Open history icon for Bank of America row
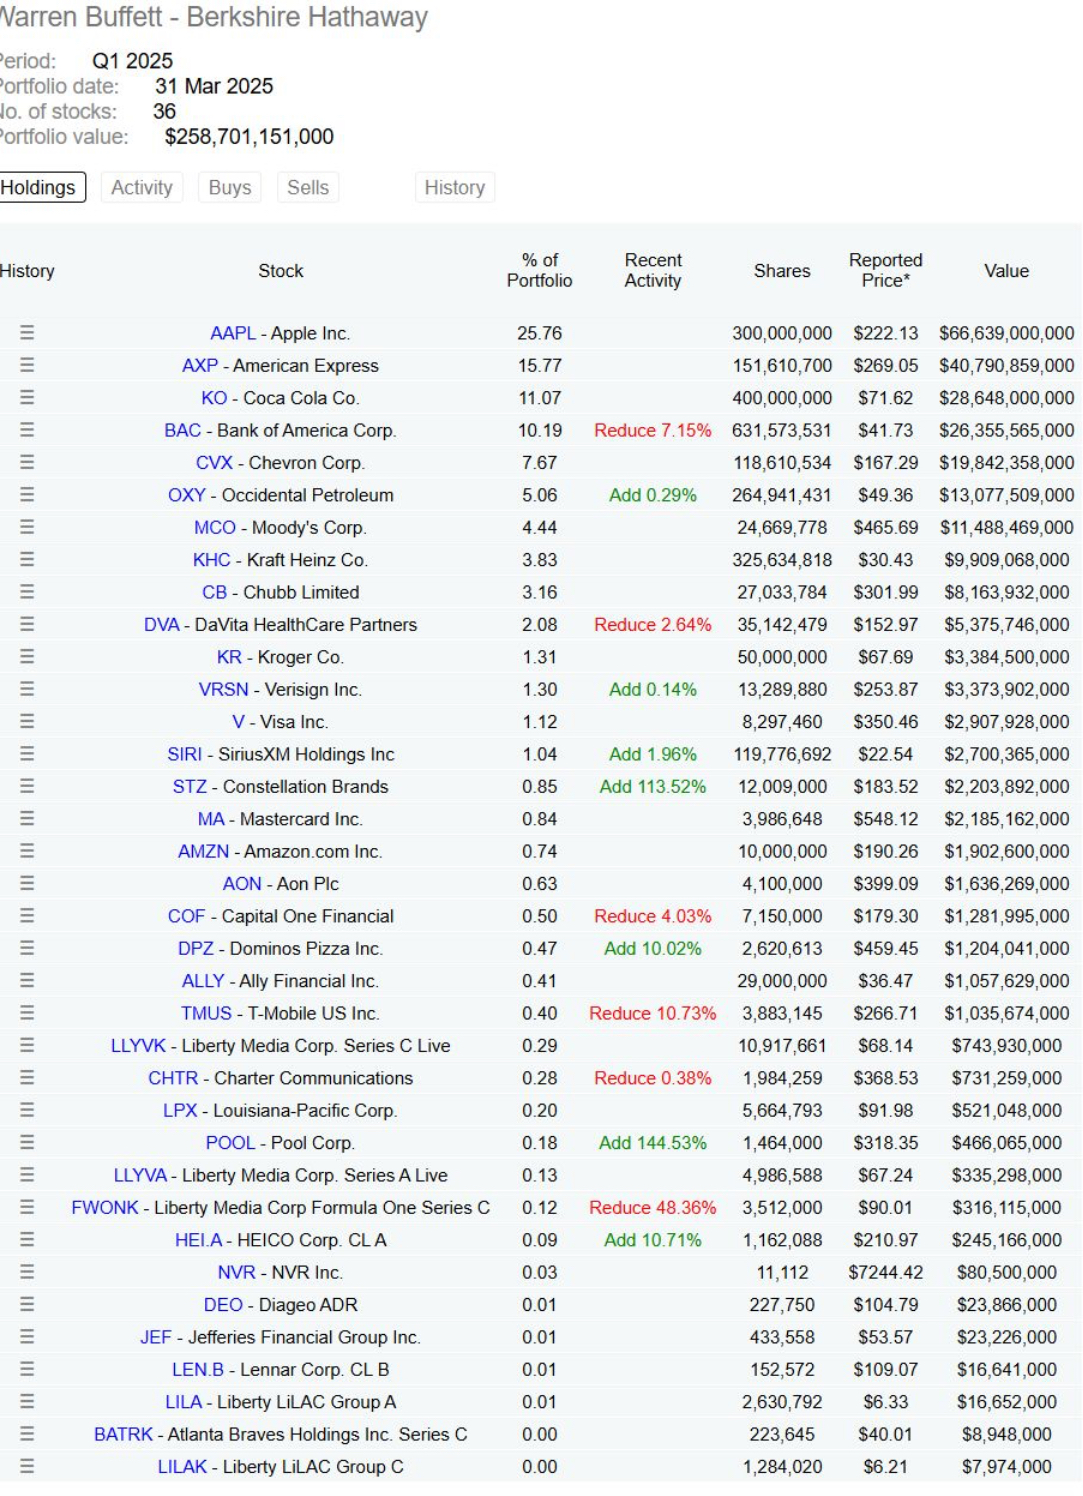The height and width of the screenshot is (1496, 1083). (27, 430)
